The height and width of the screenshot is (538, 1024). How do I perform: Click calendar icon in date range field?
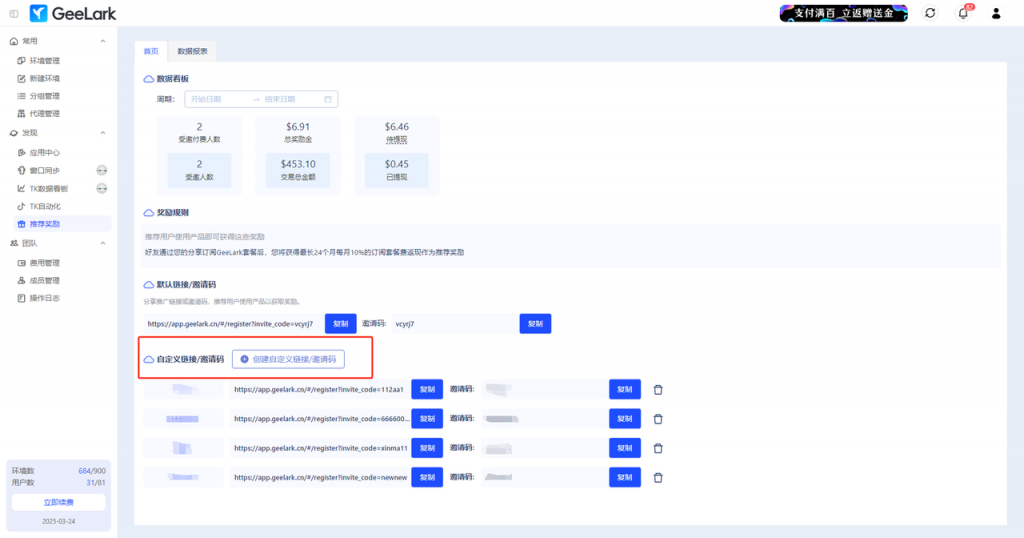pyautogui.click(x=327, y=99)
